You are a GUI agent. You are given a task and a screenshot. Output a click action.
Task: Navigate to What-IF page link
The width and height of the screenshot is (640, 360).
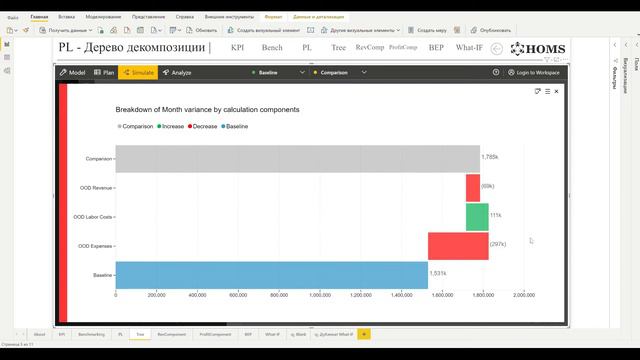(469, 48)
